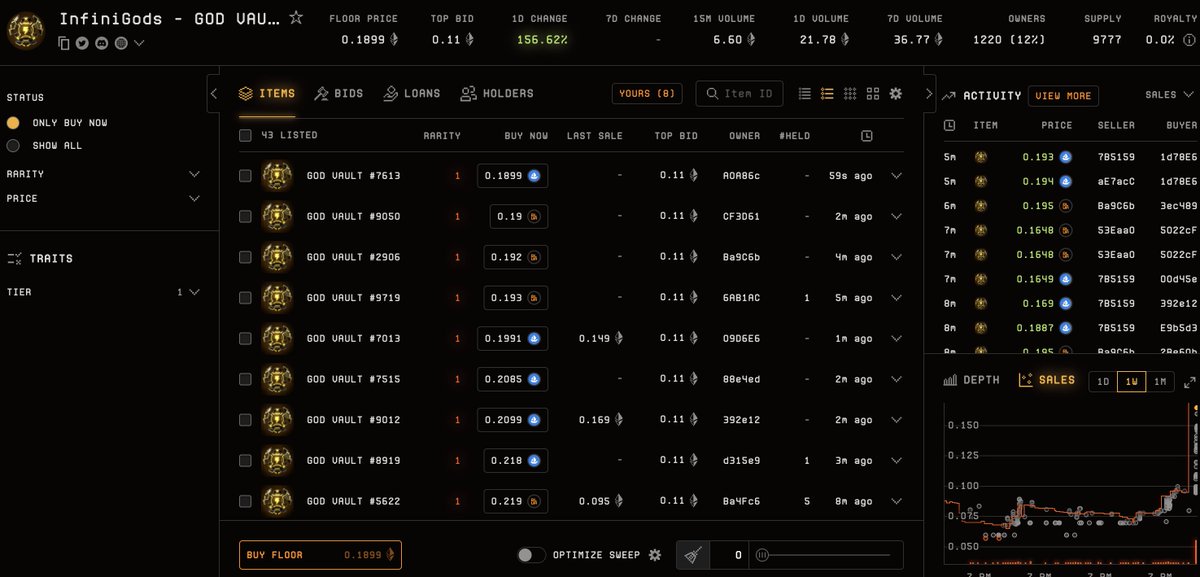
Task: Switch to the large grid view icon
Action: pos(873,93)
